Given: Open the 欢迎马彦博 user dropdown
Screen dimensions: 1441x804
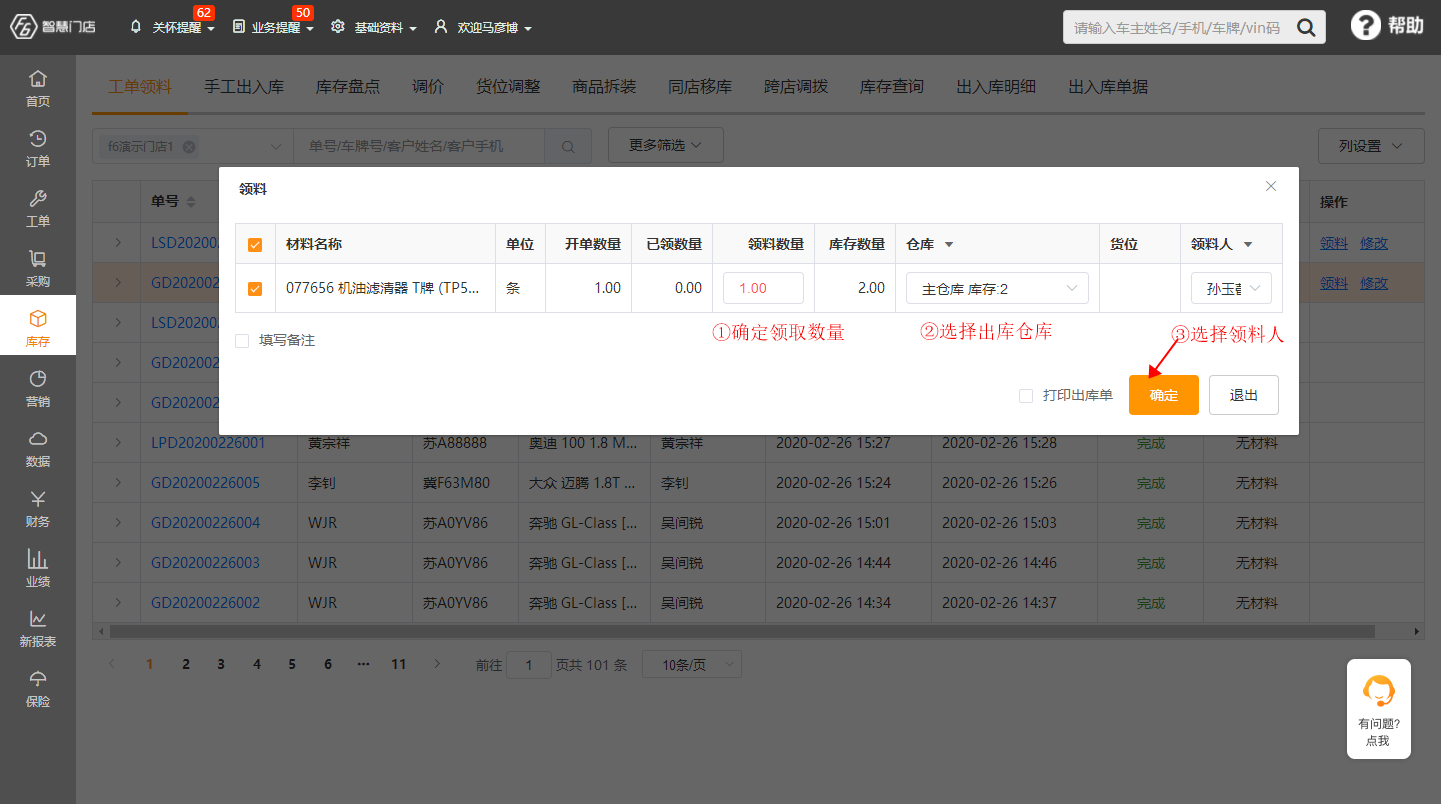Looking at the screenshot, I should pyautogui.click(x=483, y=28).
